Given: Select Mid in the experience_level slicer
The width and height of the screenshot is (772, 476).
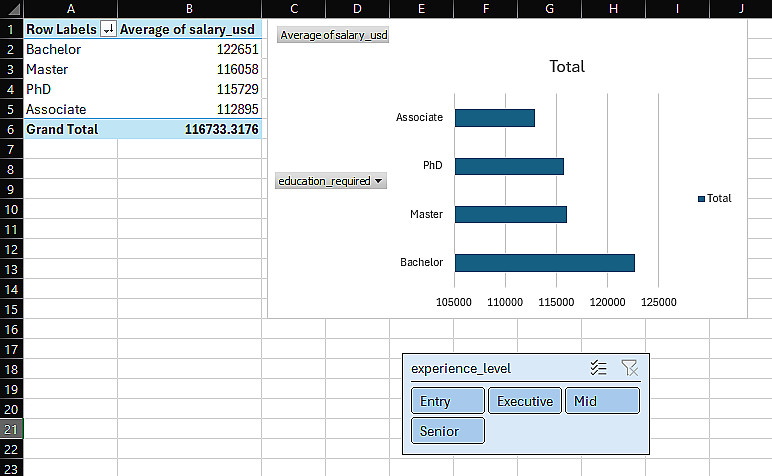Looking at the screenshot, I should tap(602, 401).
